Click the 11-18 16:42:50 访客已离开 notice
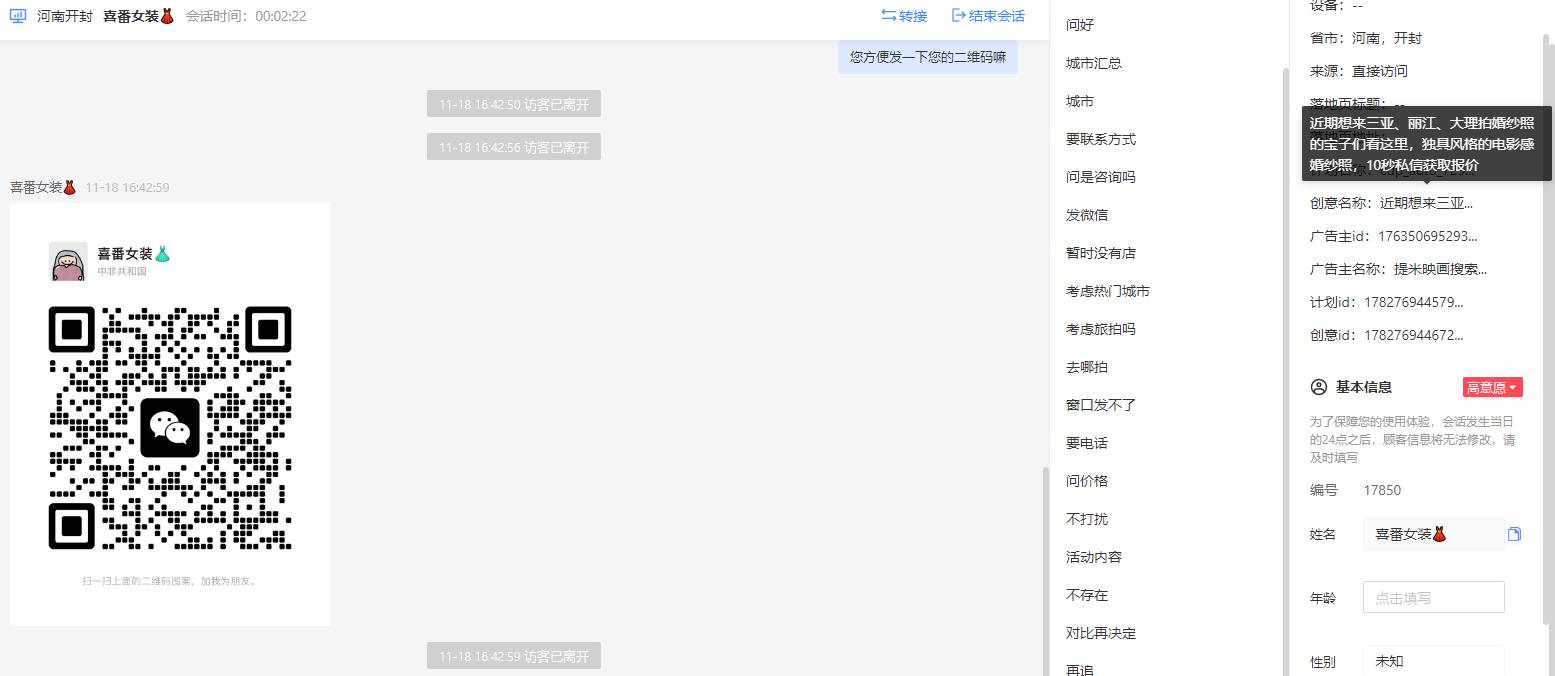The width and height of the screenshot is (1555, 676). (514, 104)
